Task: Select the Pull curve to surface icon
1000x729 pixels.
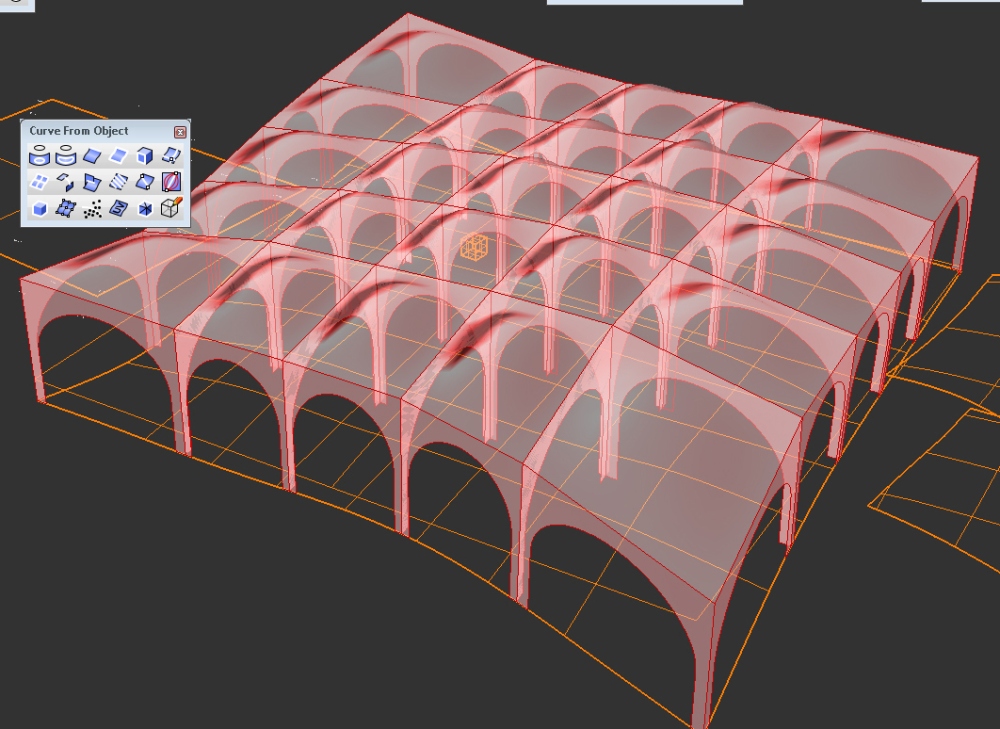Action: [66, 156]
